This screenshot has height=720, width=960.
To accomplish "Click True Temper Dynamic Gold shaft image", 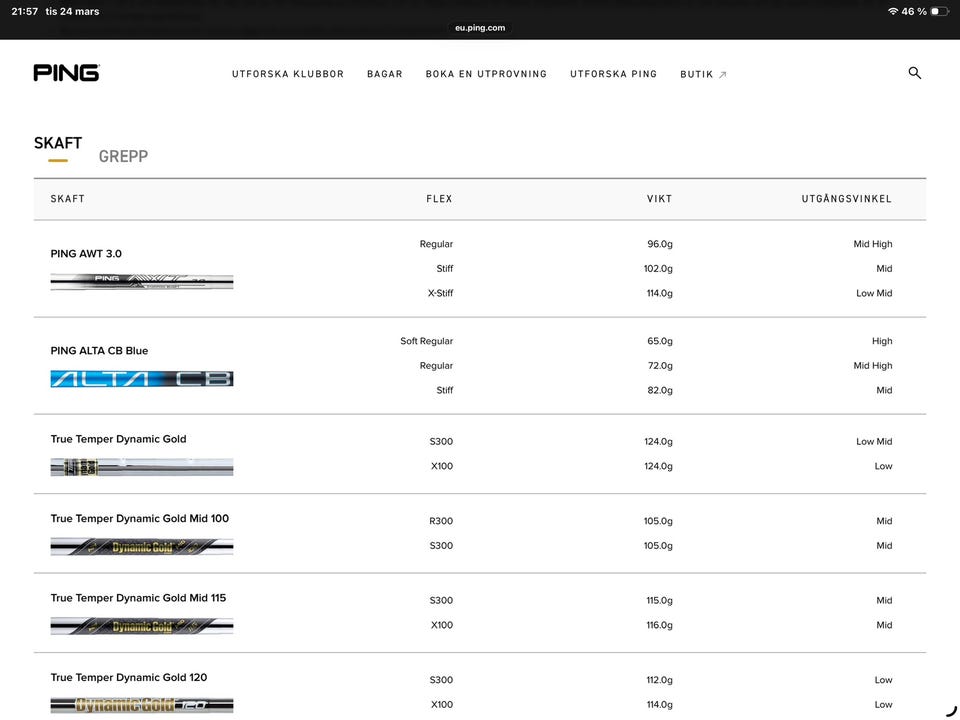I will (x=142, y=467).
